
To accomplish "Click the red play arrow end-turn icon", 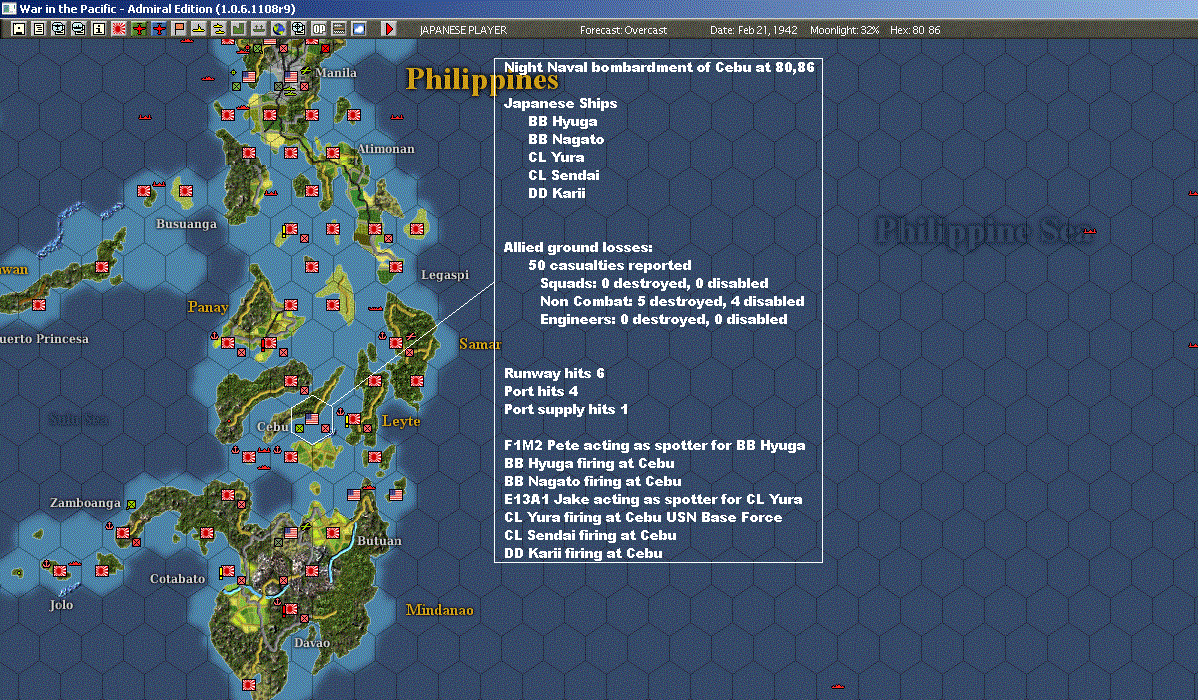I will pyautogui.click(x=388, y=29).
